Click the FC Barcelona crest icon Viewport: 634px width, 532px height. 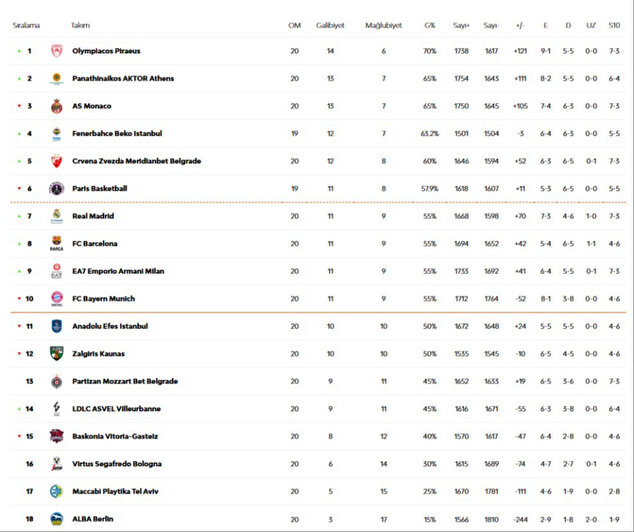click(57, 243)
